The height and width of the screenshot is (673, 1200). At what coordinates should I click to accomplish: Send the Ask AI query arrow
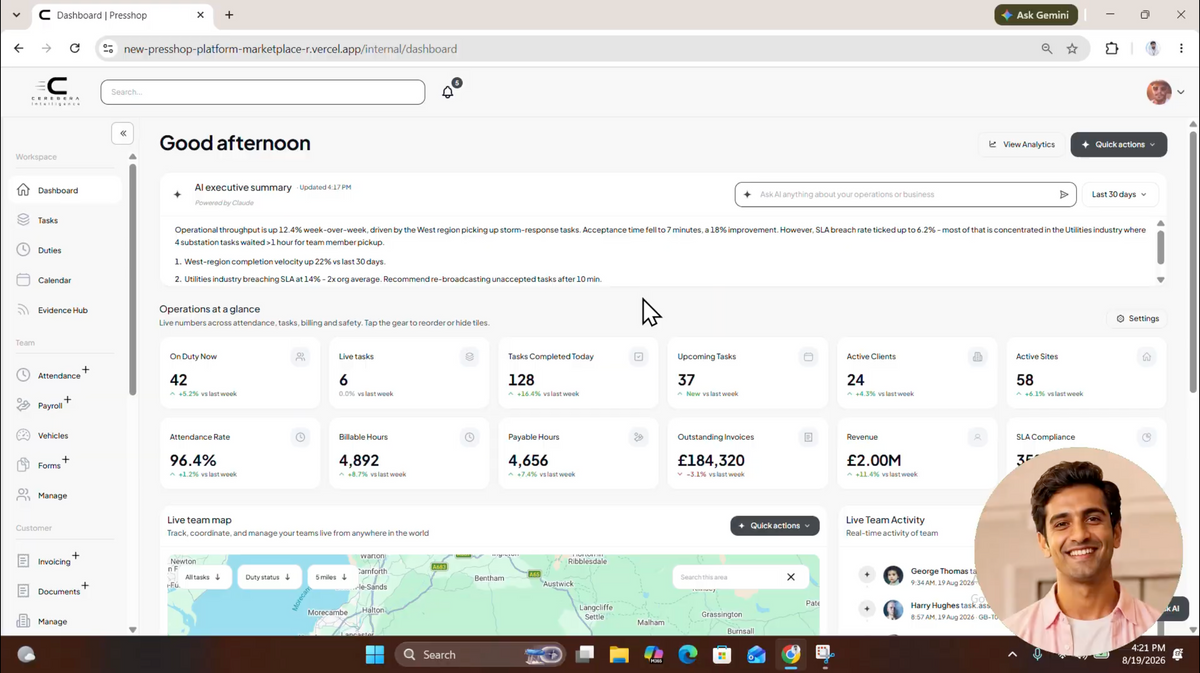tap(1064, 195)
